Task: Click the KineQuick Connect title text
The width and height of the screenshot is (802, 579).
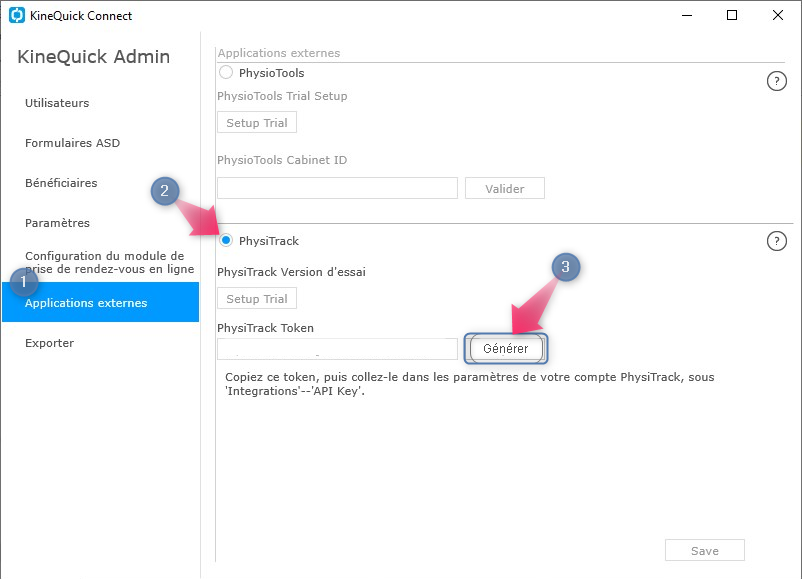Action: [x=81, y=15]
